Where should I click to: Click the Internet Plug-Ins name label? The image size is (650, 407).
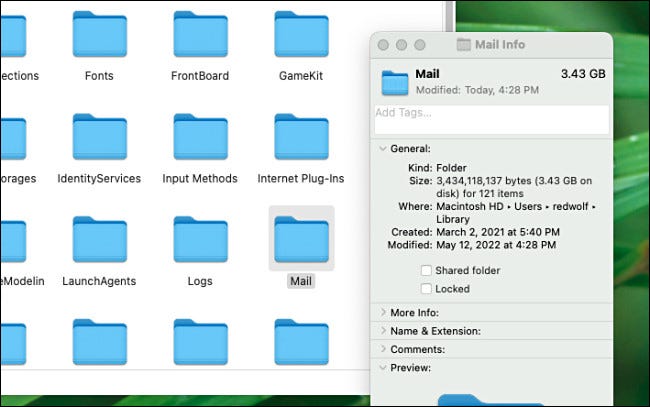[301, 179]
